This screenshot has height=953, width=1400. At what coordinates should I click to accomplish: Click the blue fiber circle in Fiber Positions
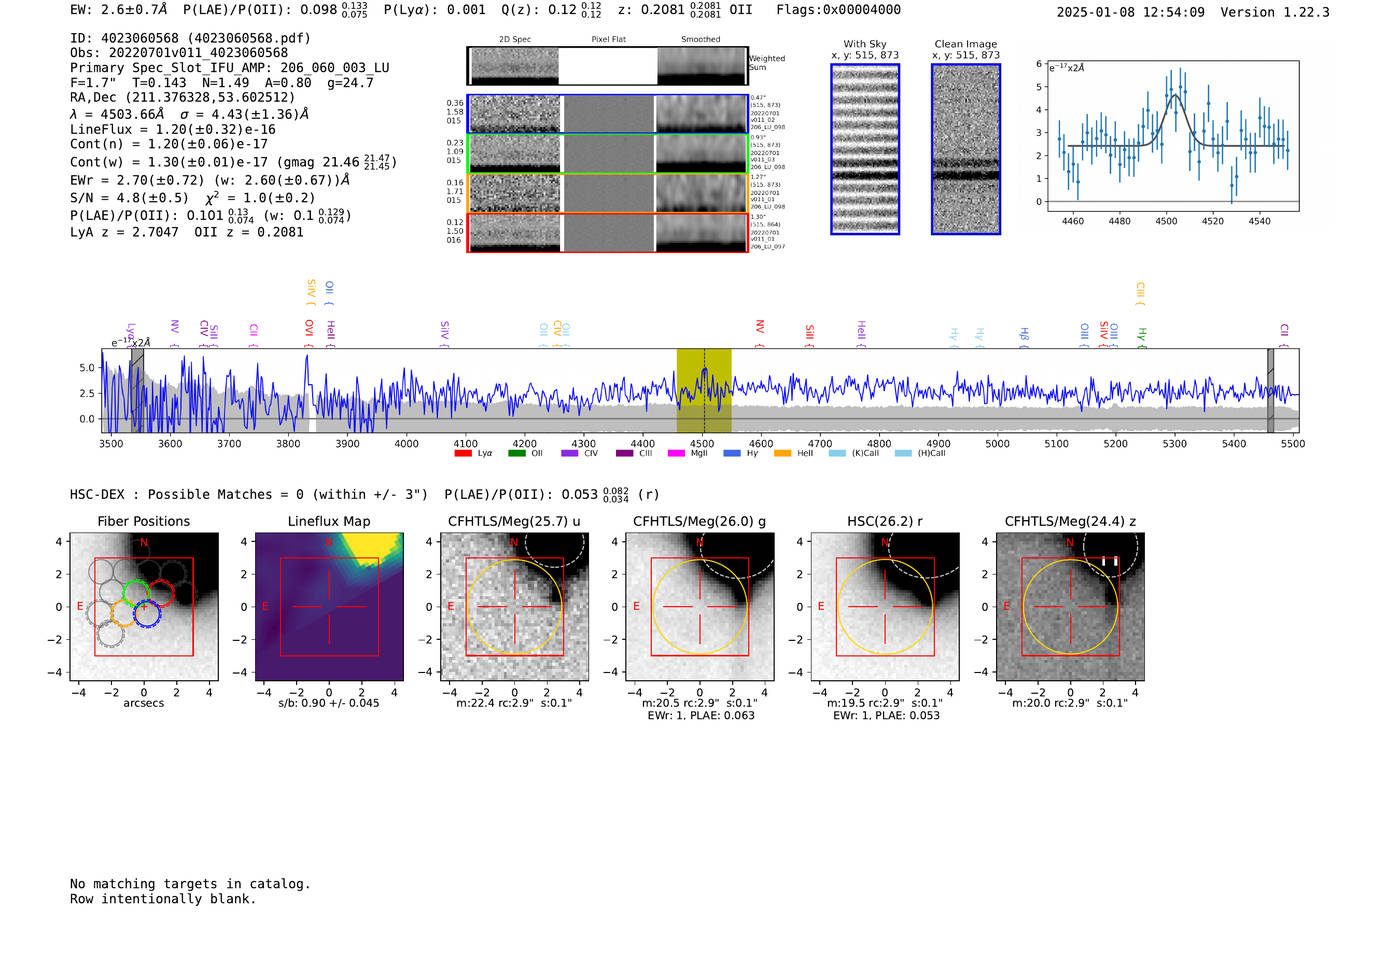[147, 612]
